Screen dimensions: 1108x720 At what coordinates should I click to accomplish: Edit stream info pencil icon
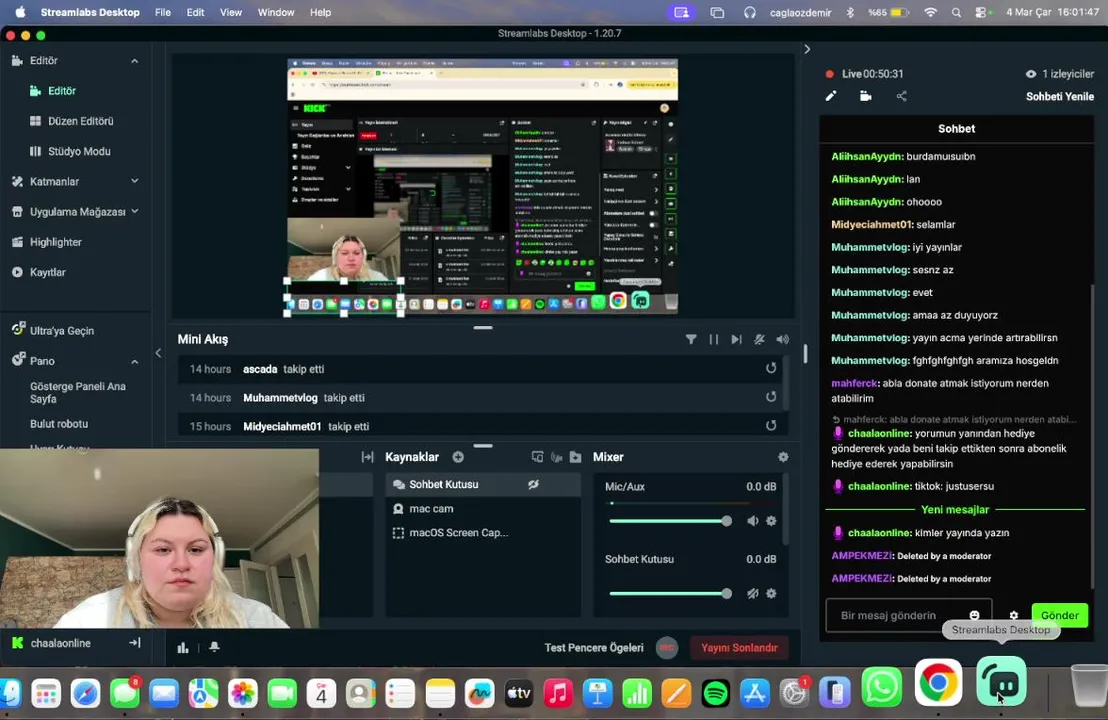(831, 96)
